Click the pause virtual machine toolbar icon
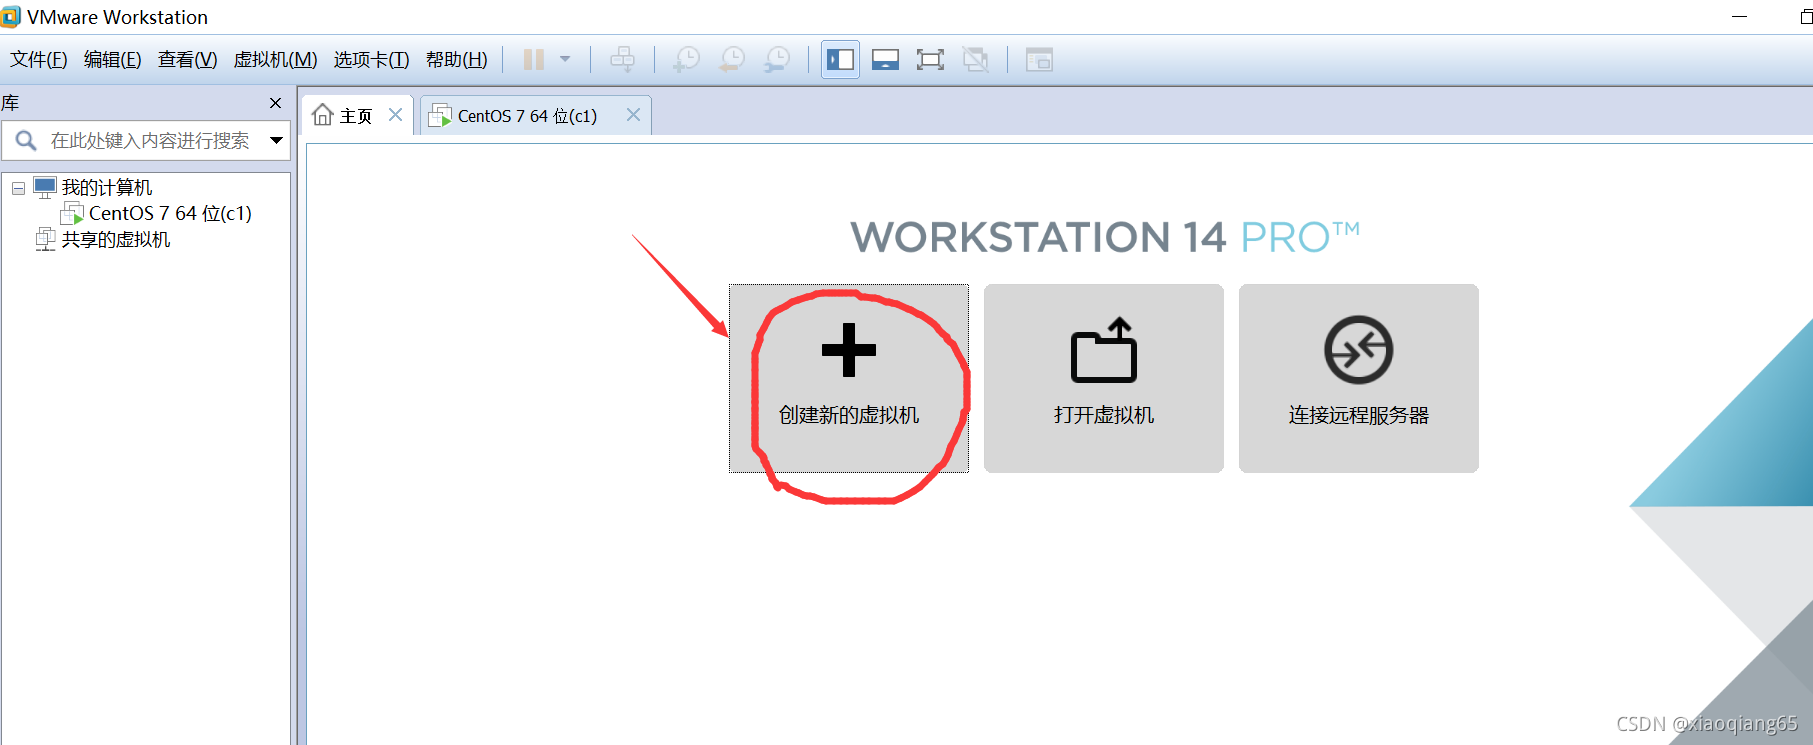This screenshot has height=745, width=1813. (534, 60)
